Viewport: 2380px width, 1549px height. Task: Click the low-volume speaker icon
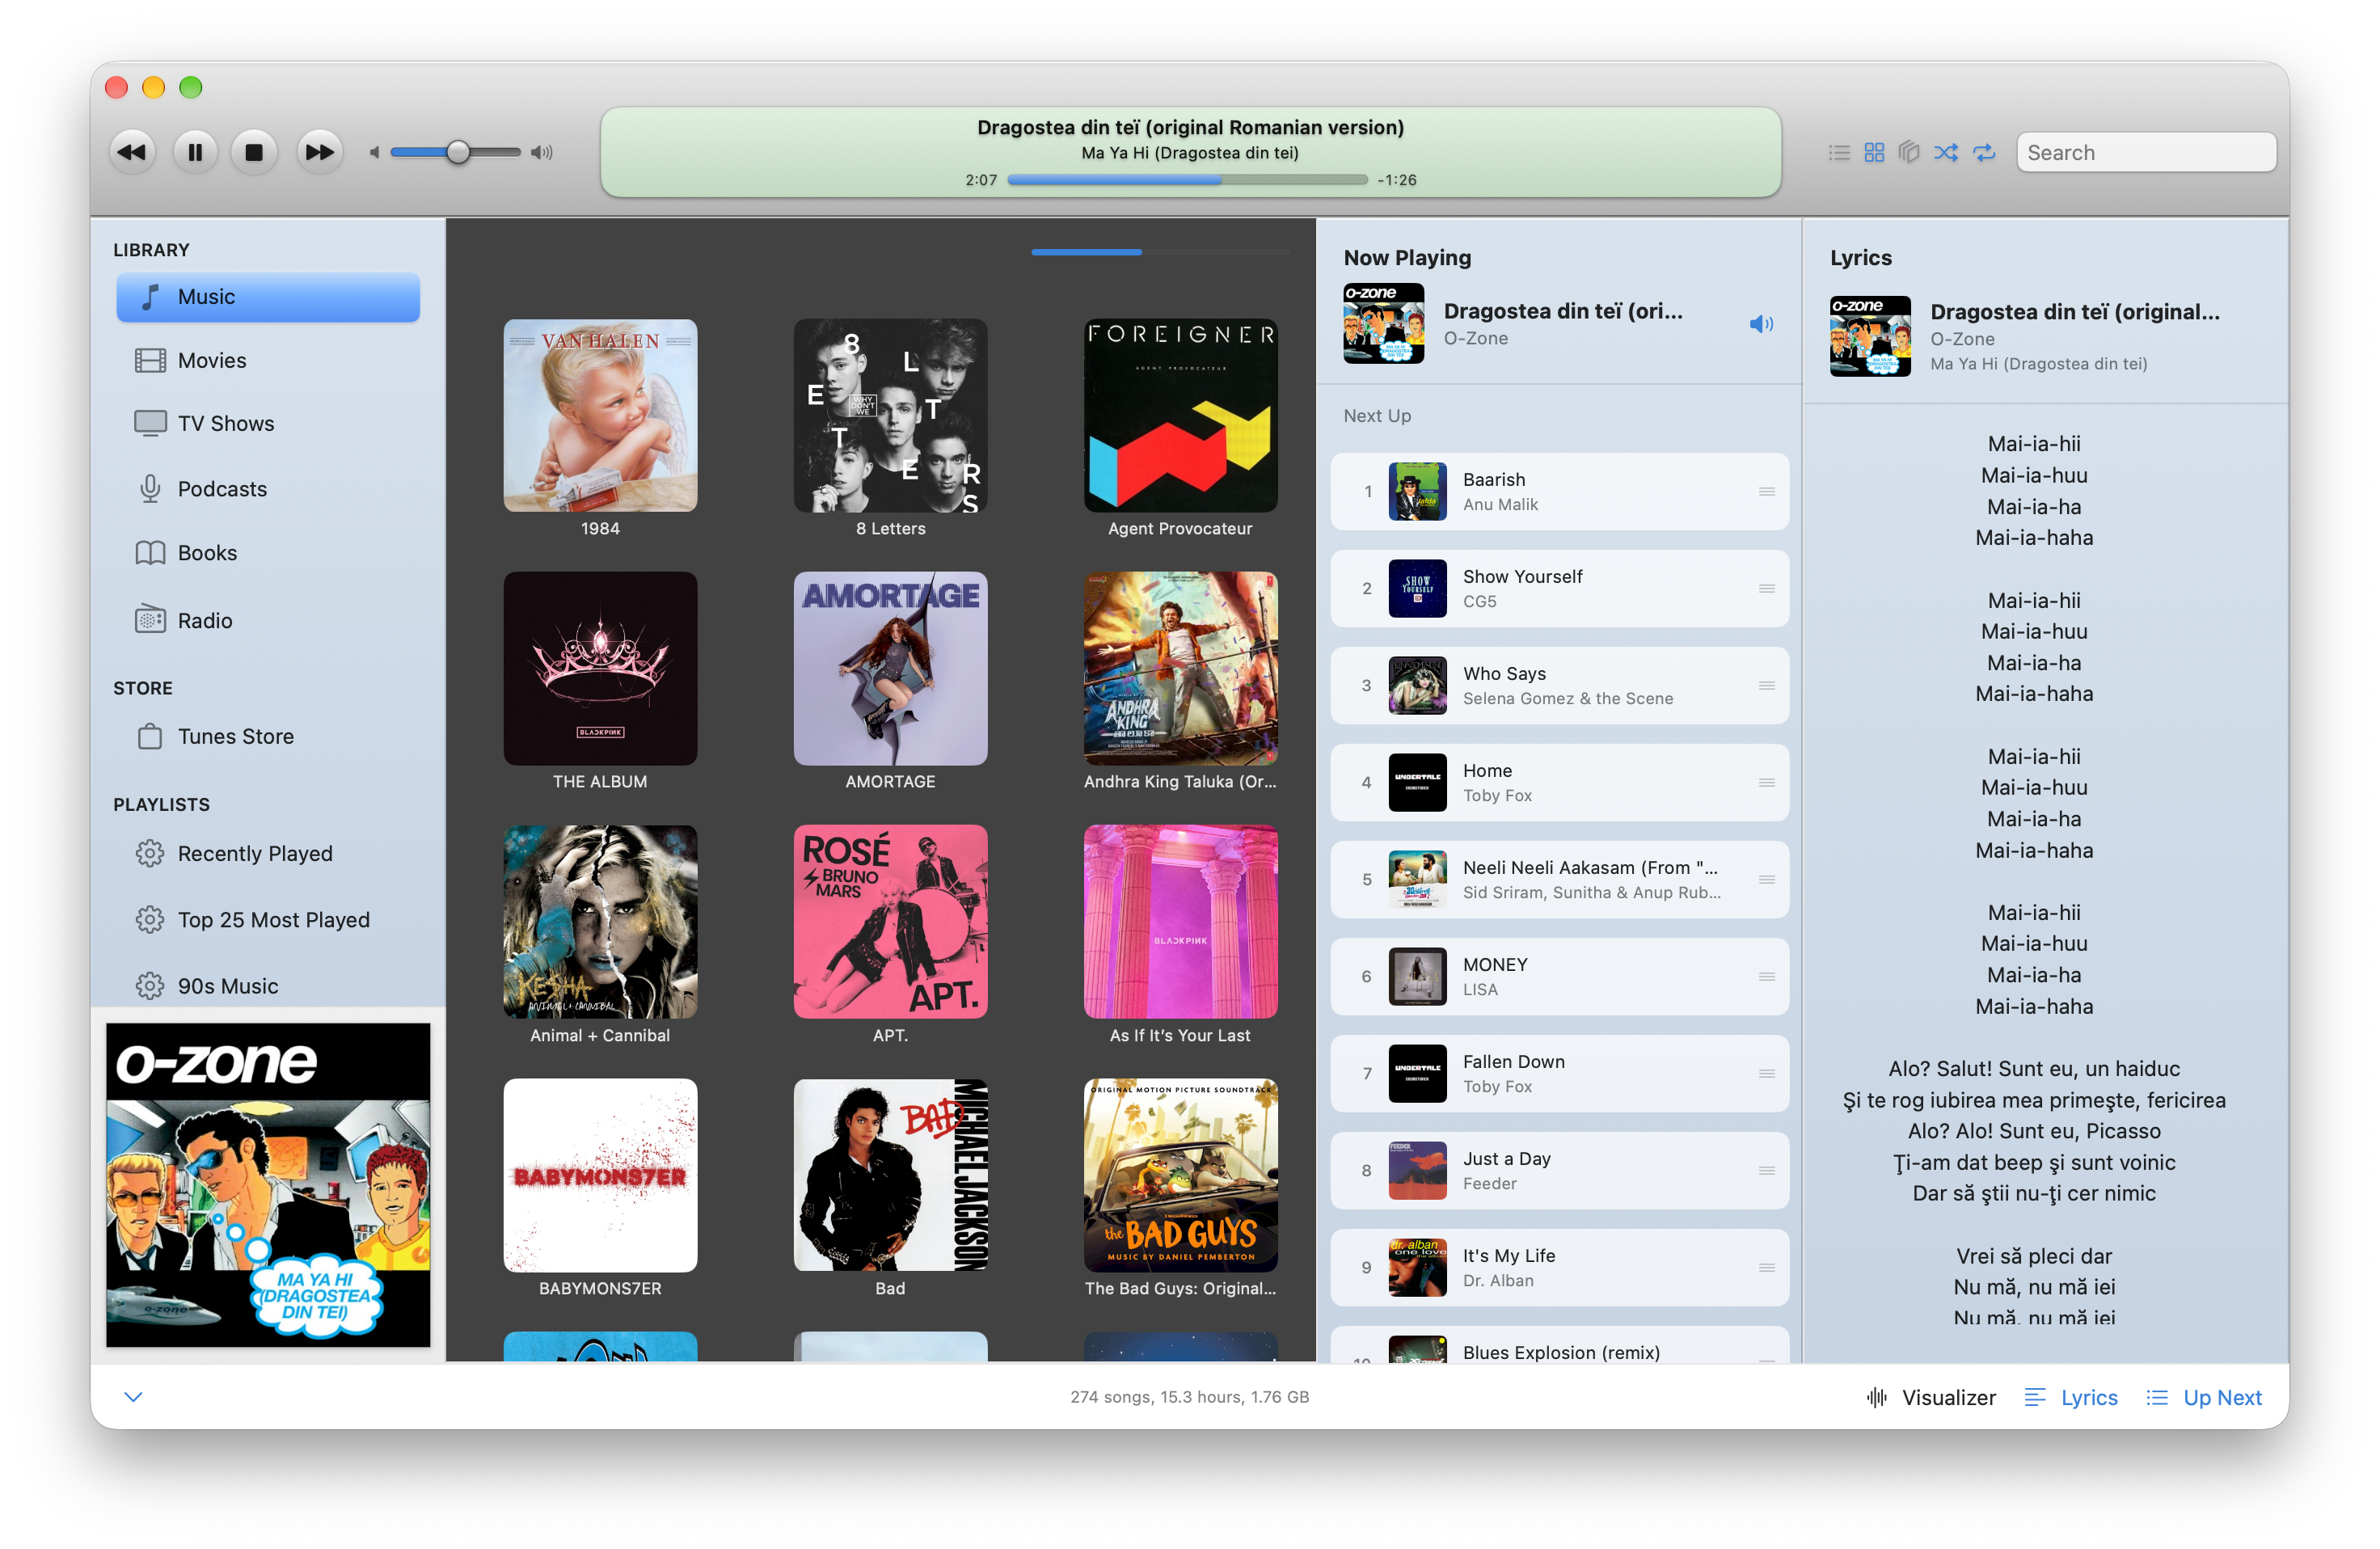(374, 153)
